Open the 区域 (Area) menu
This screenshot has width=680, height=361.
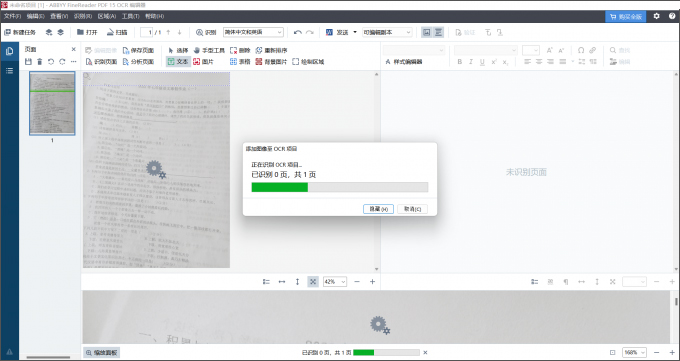click(x=107, y=16)
